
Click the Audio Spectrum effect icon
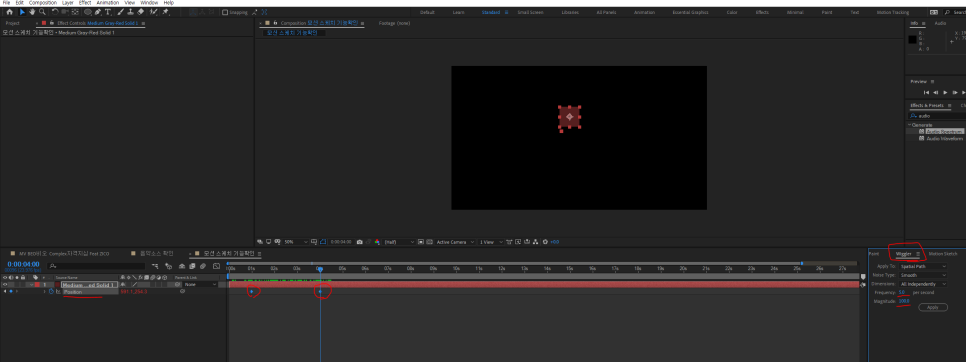point(922,131)
